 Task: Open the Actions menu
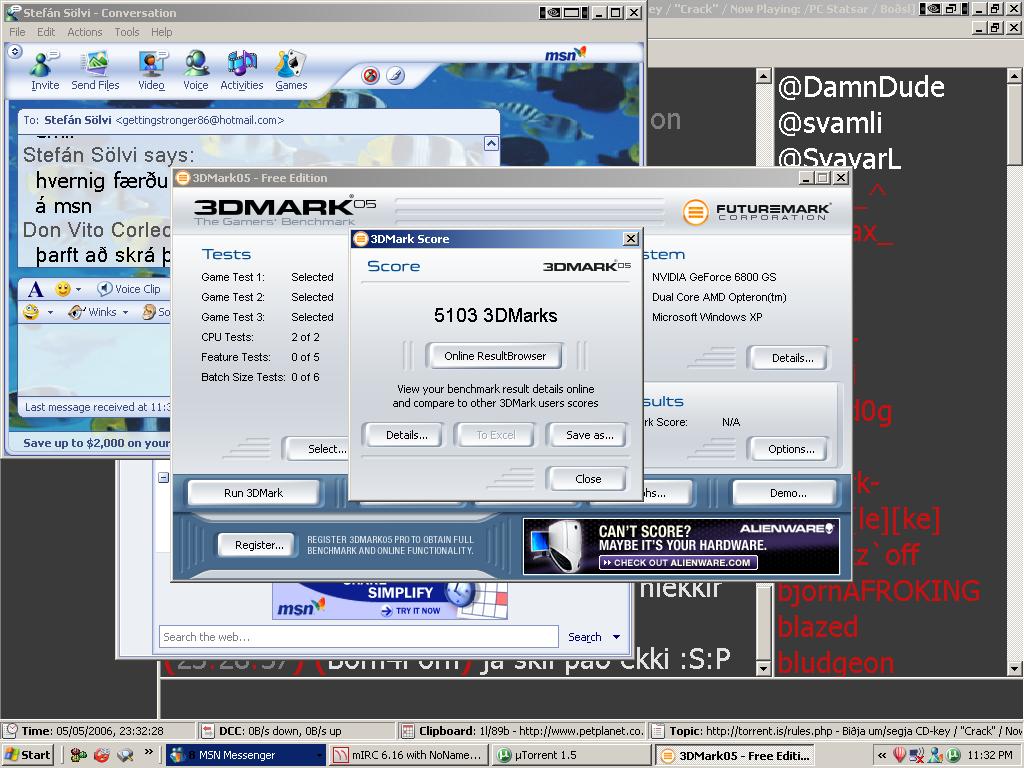pyautogui.click(x=85, y=32)
